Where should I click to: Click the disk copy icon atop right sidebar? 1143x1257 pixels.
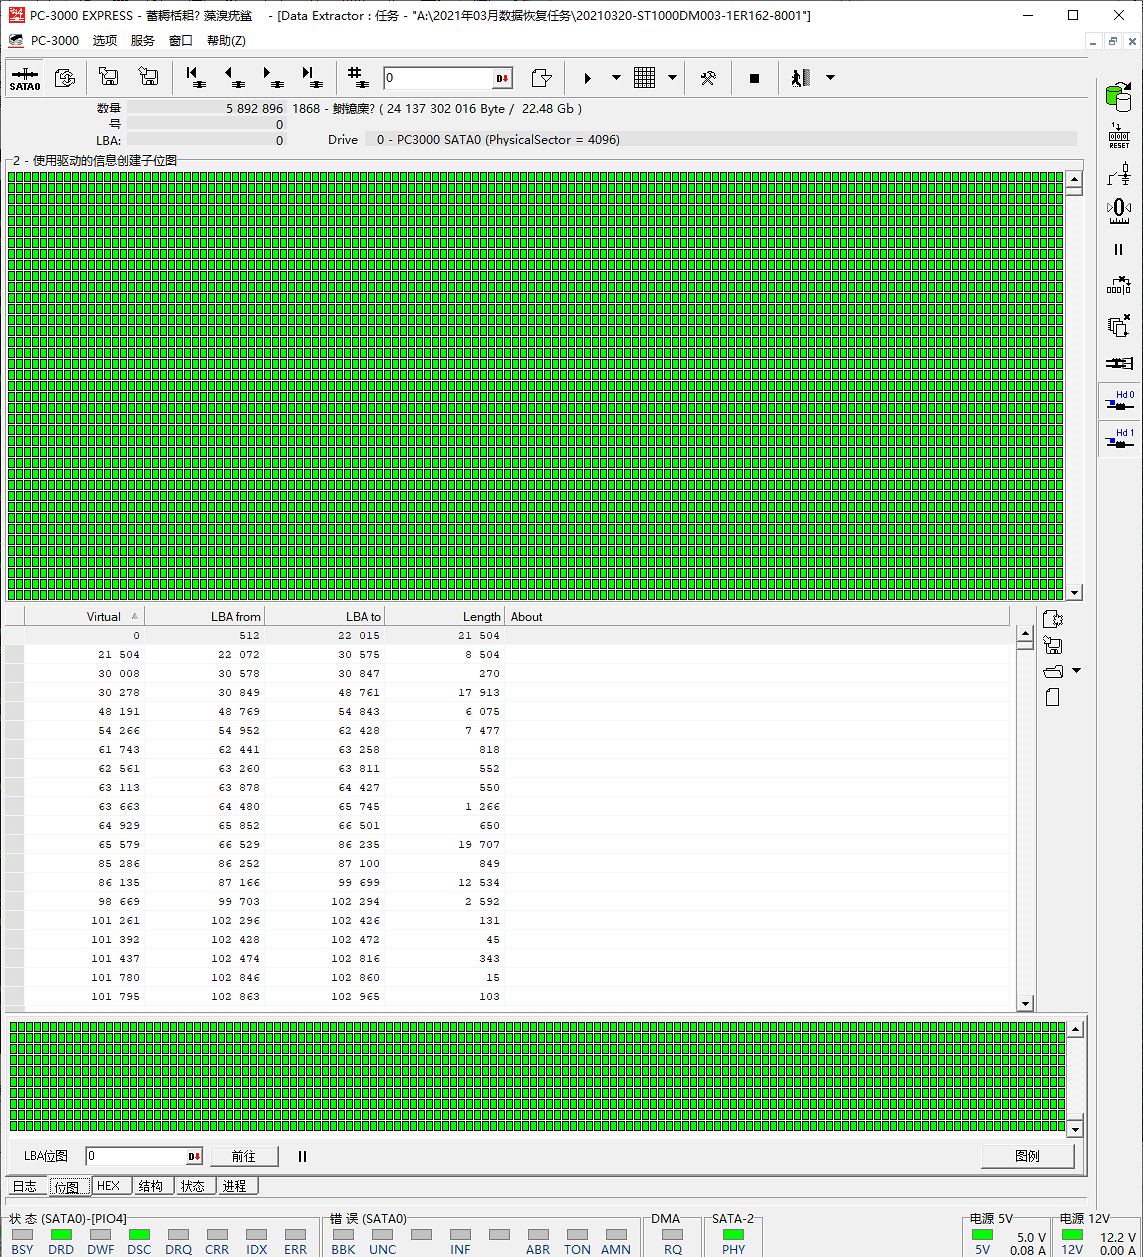click(1118, 98)
